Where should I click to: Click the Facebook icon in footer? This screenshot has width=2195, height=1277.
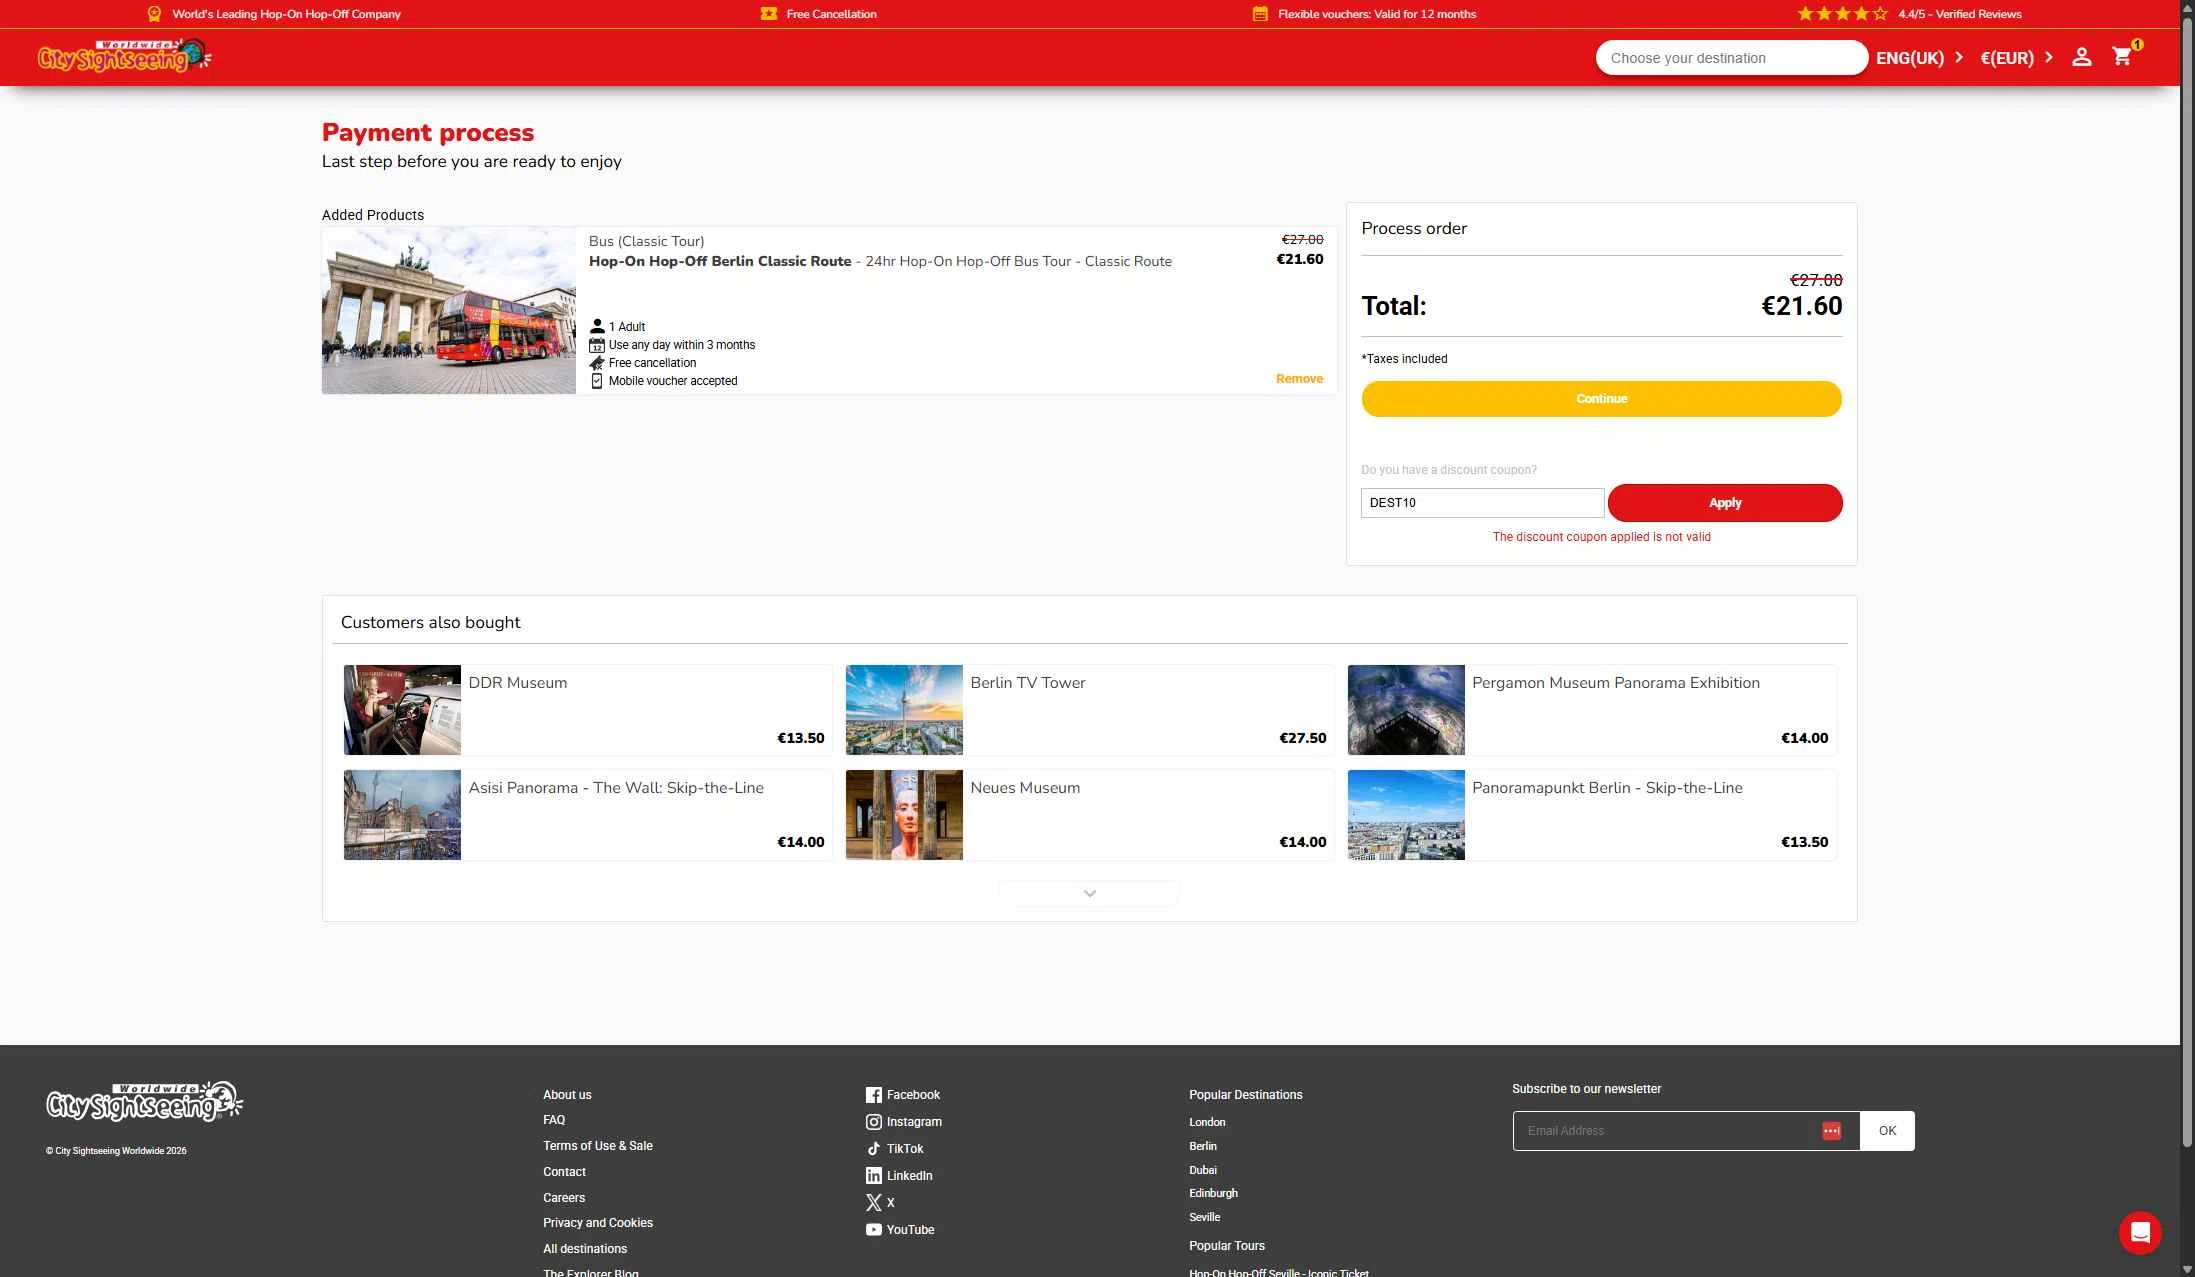(874, 1095)
